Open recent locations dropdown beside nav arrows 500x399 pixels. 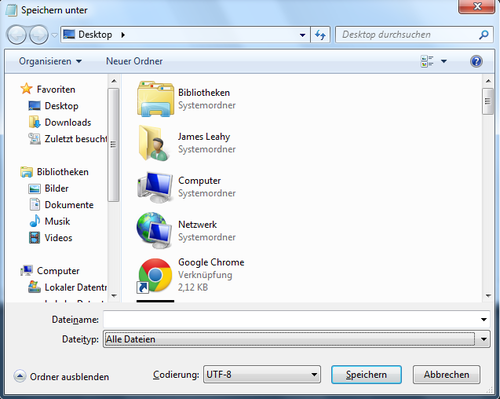55,35
